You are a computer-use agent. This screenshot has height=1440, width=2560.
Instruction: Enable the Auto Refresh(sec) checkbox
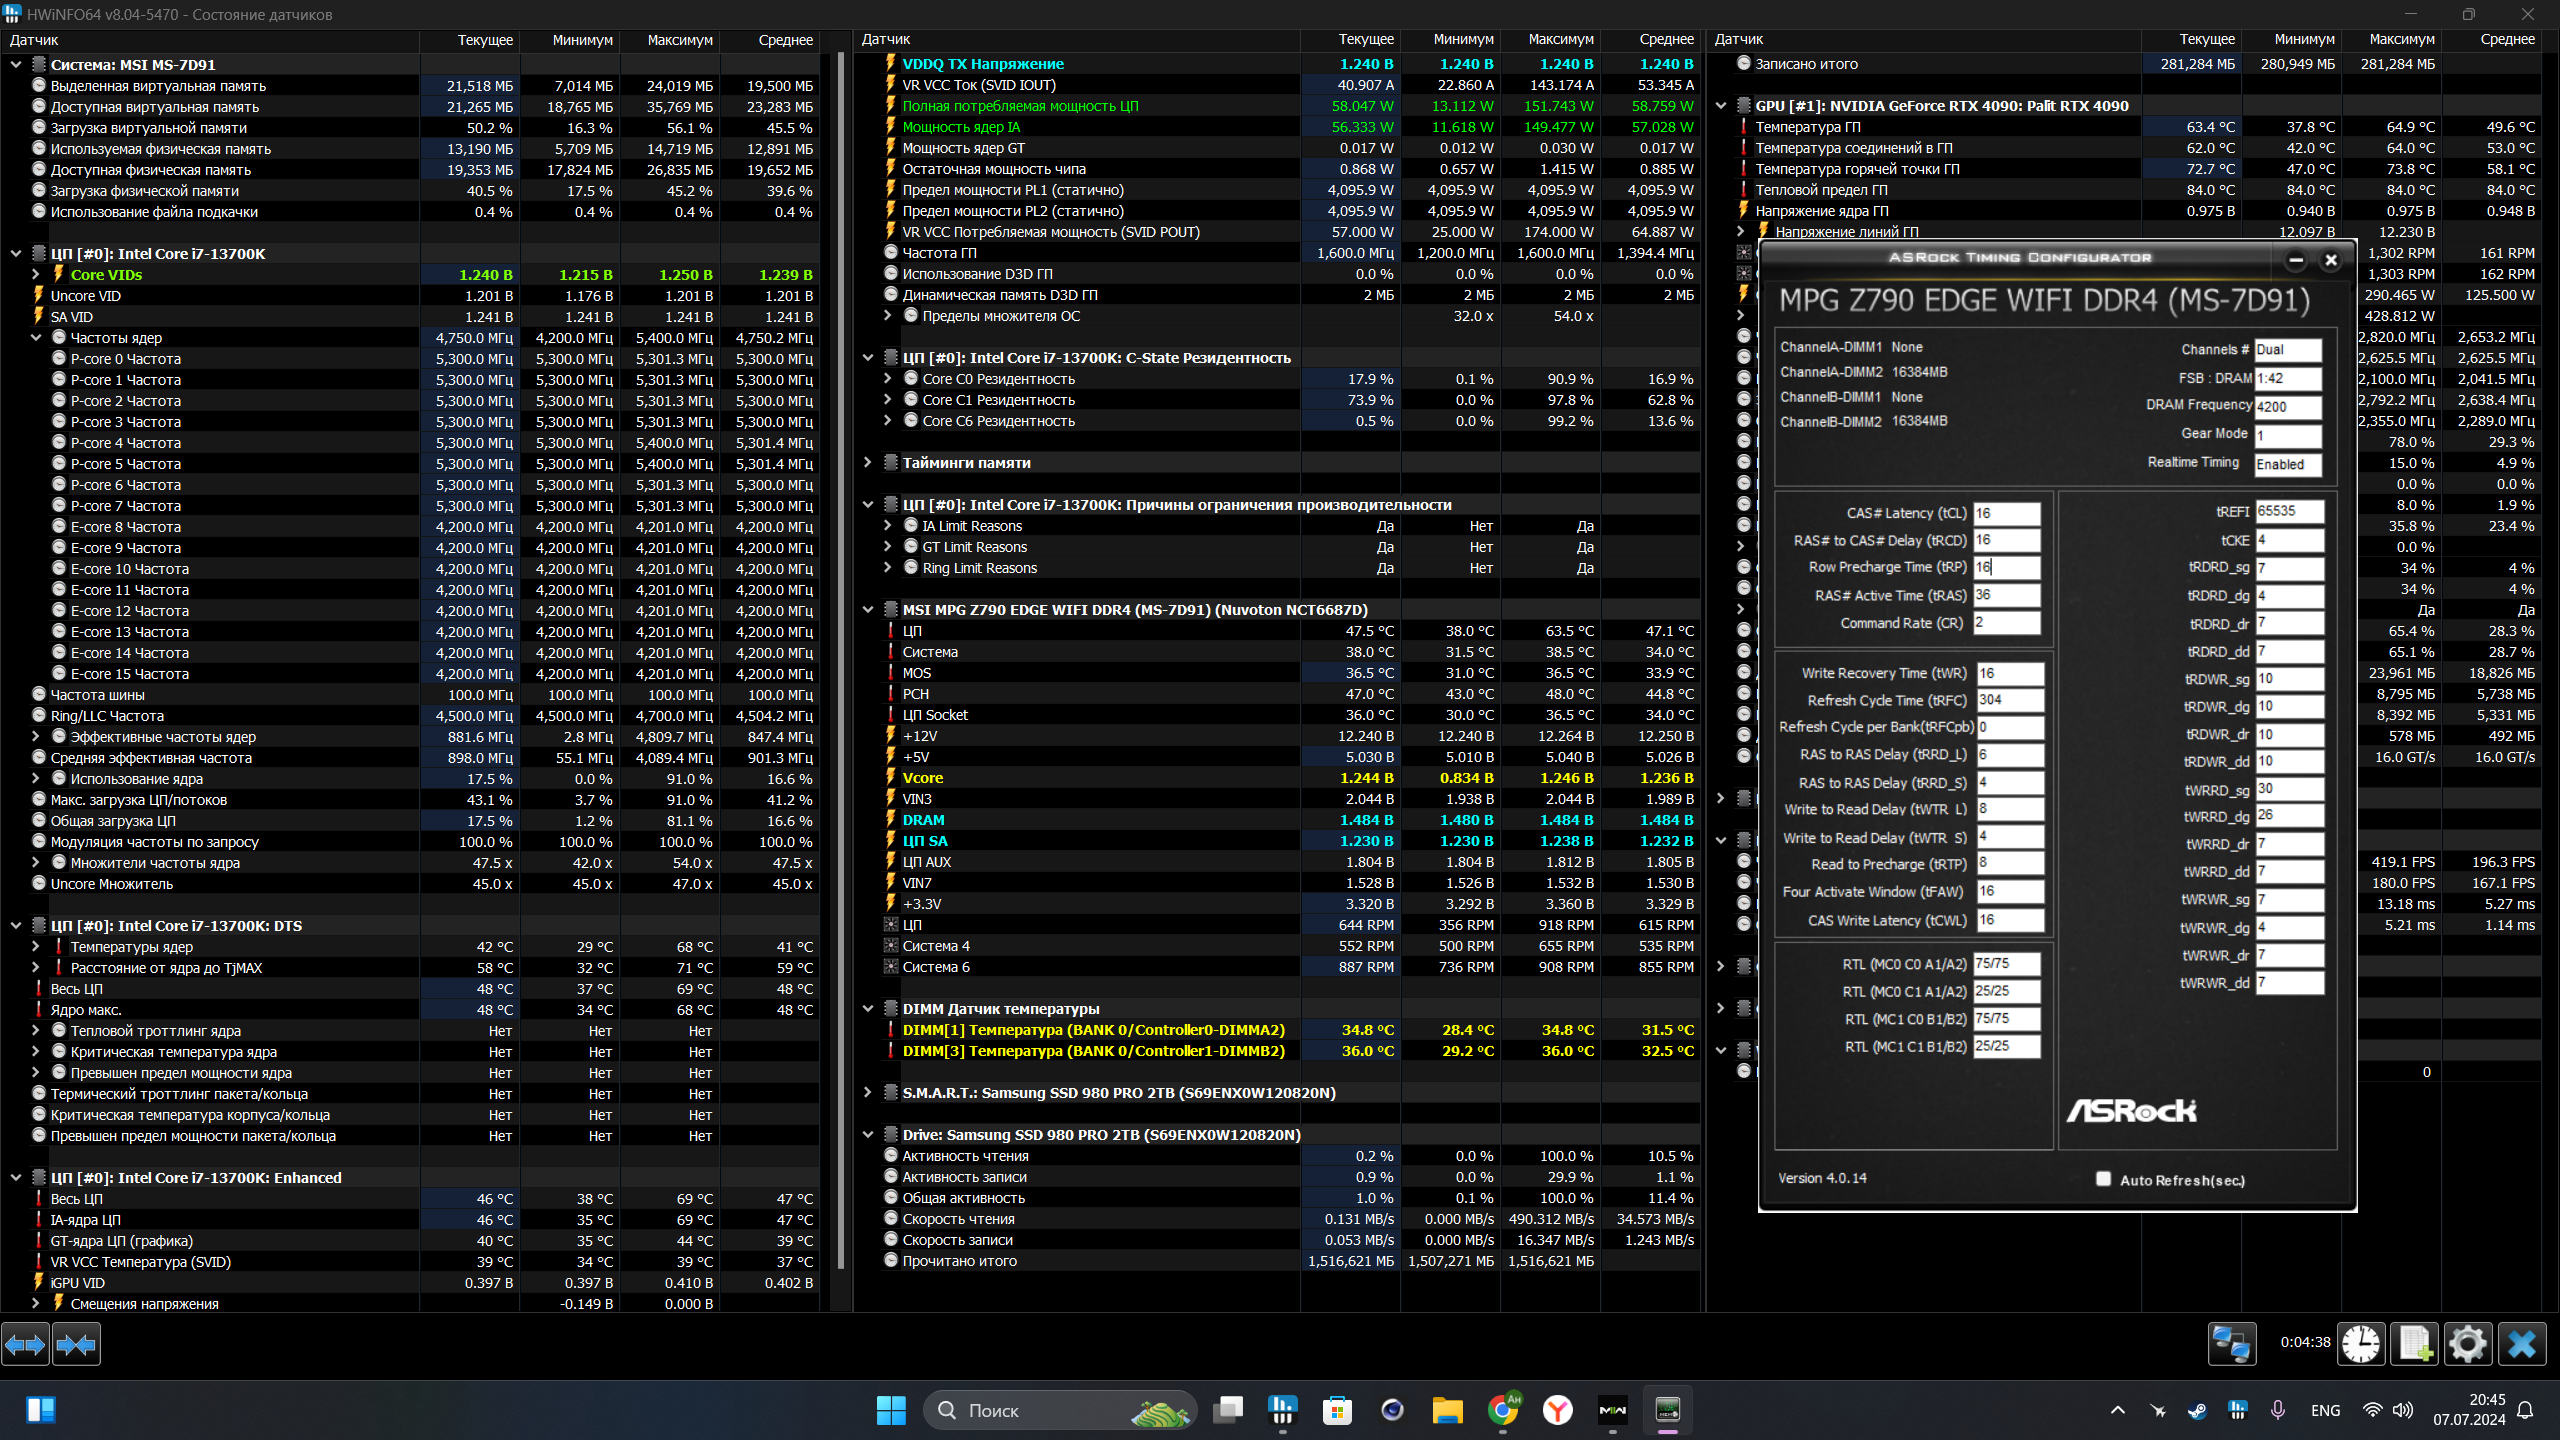pos(2104,1179)
